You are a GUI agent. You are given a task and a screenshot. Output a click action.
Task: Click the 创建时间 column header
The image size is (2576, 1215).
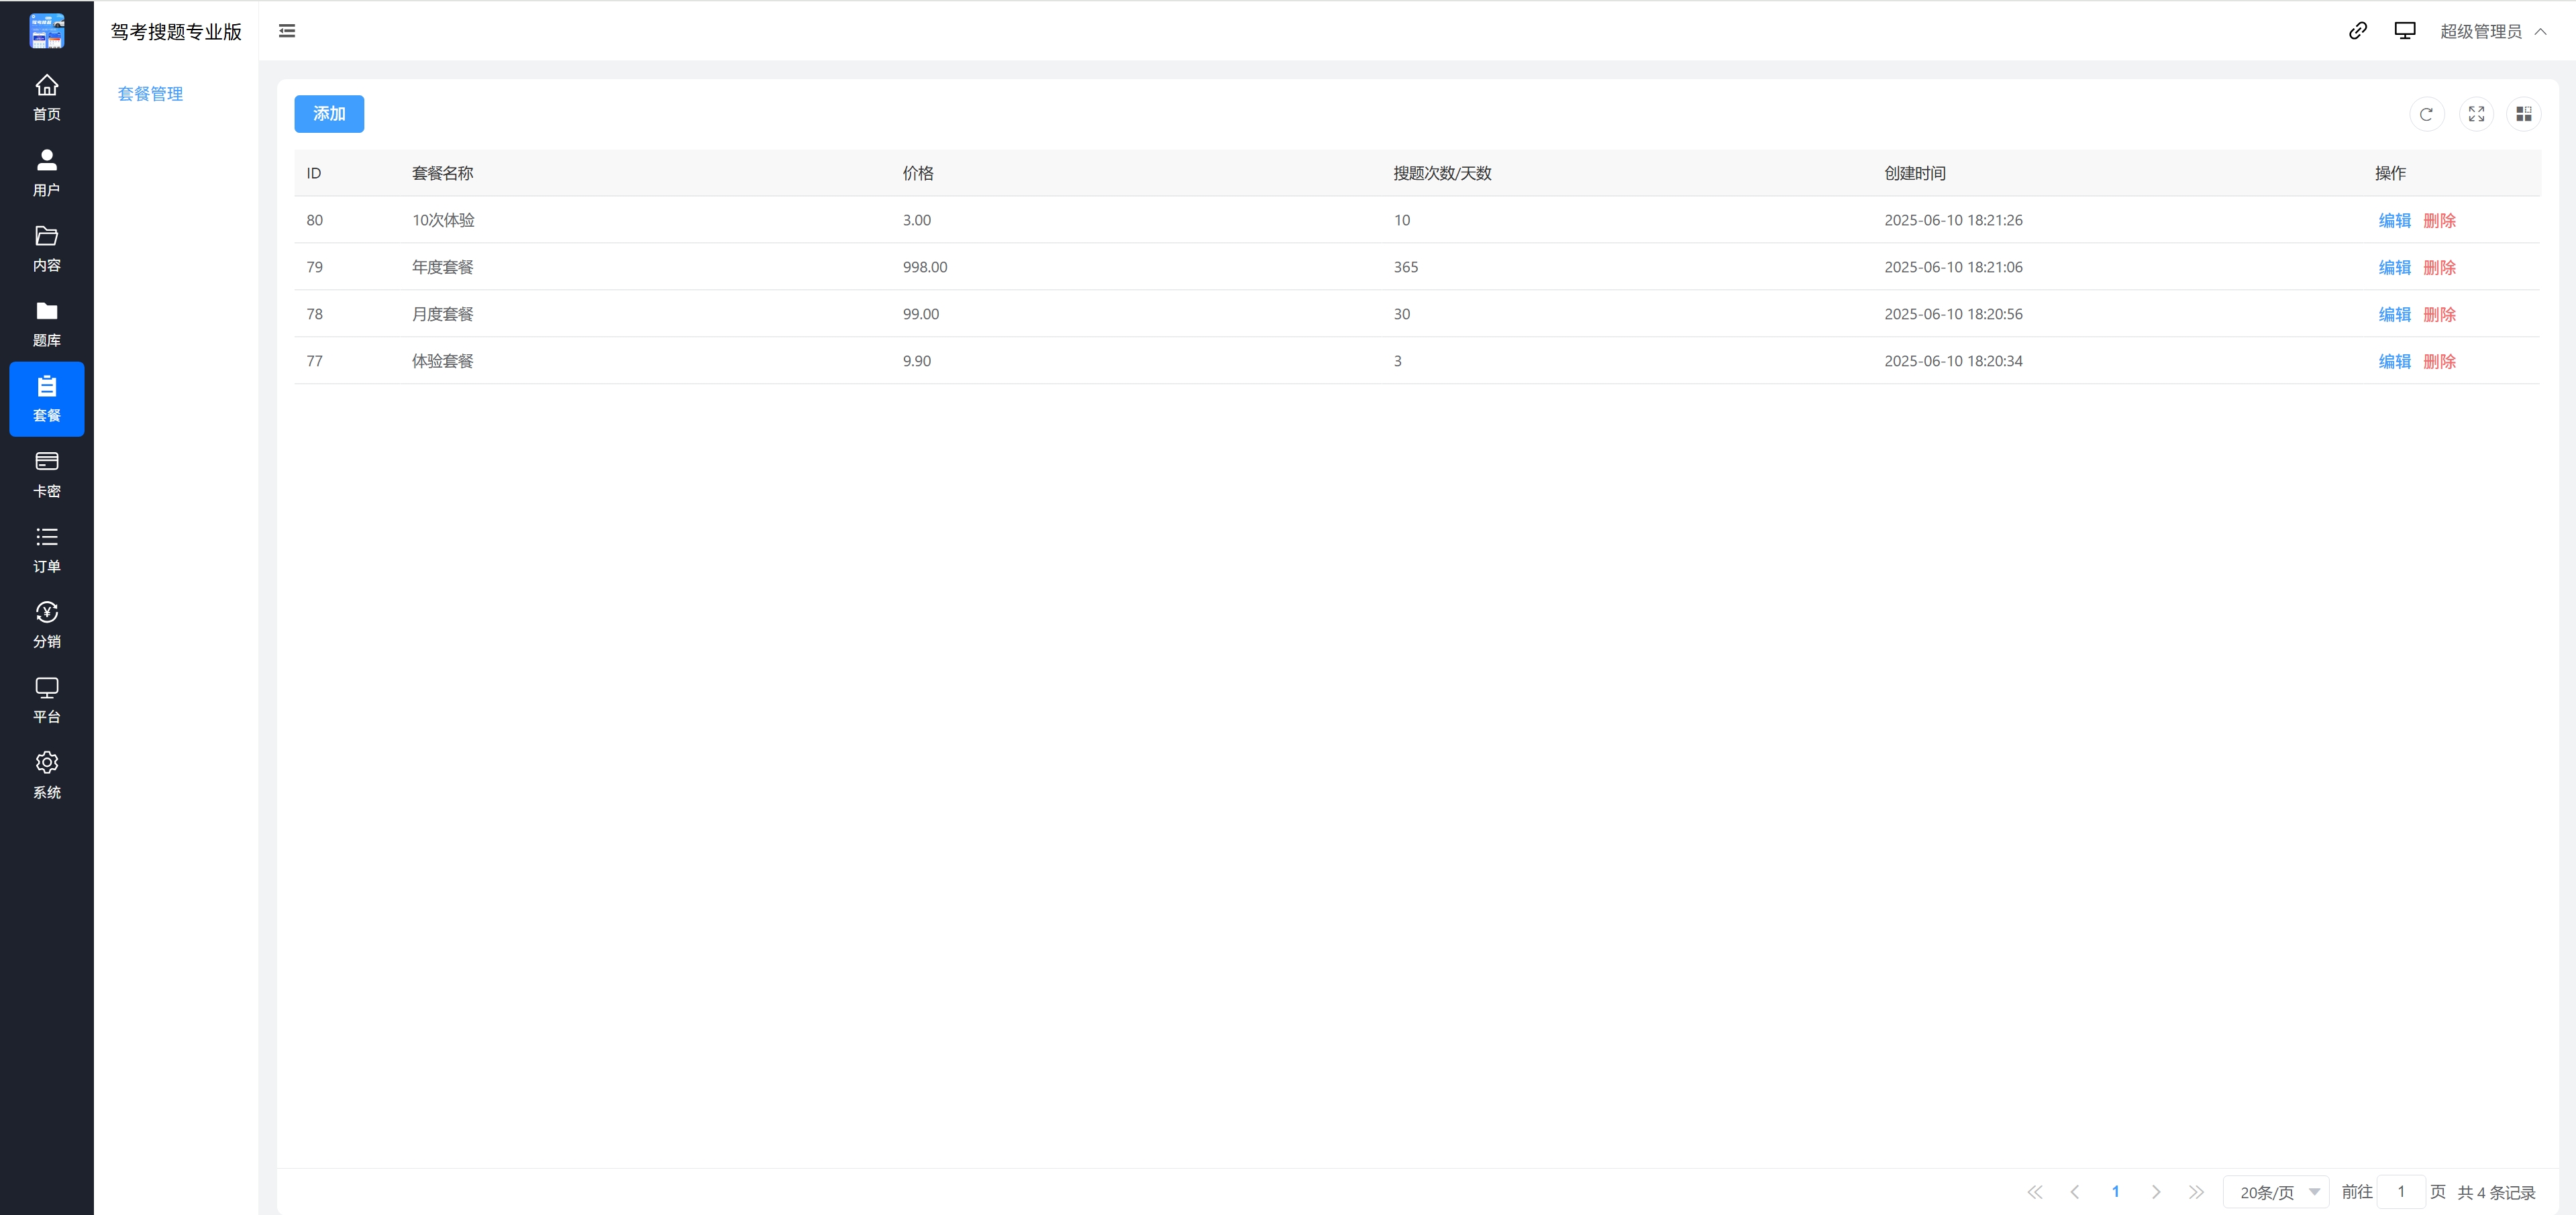coord(1915,173)
